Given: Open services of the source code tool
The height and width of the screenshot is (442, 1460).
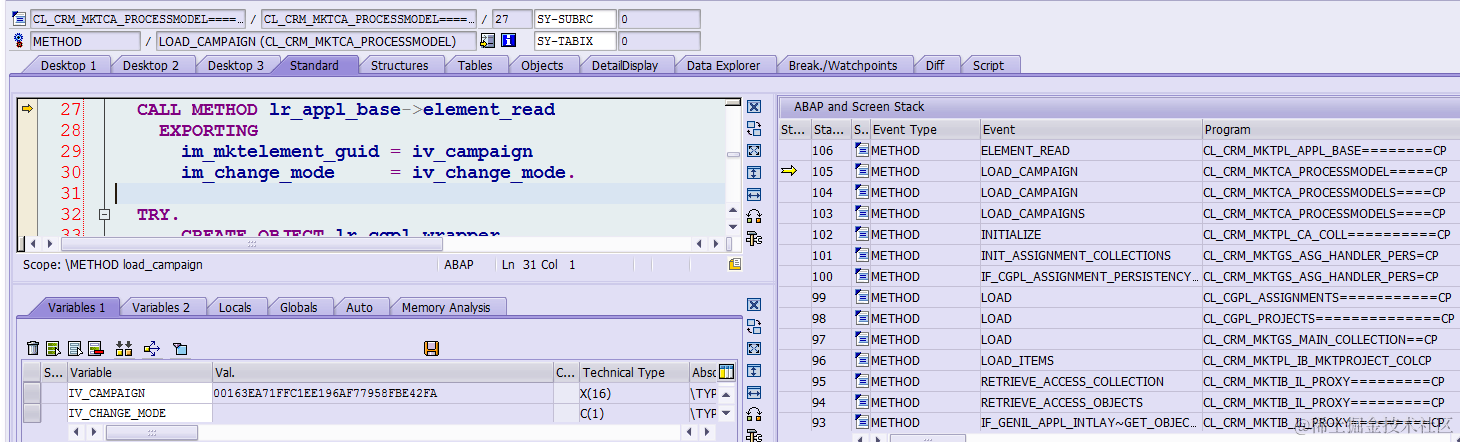Looking at the screenshot, I should [754, 238].
